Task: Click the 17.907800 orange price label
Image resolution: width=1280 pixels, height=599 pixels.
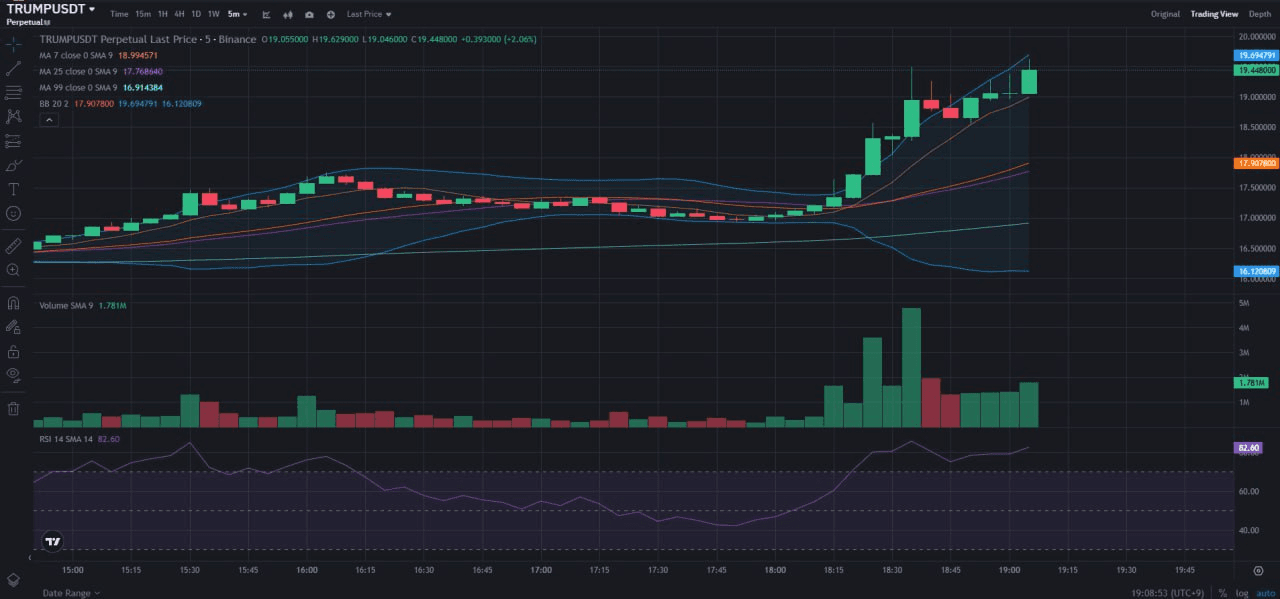Action: [x=1256, y=163]
